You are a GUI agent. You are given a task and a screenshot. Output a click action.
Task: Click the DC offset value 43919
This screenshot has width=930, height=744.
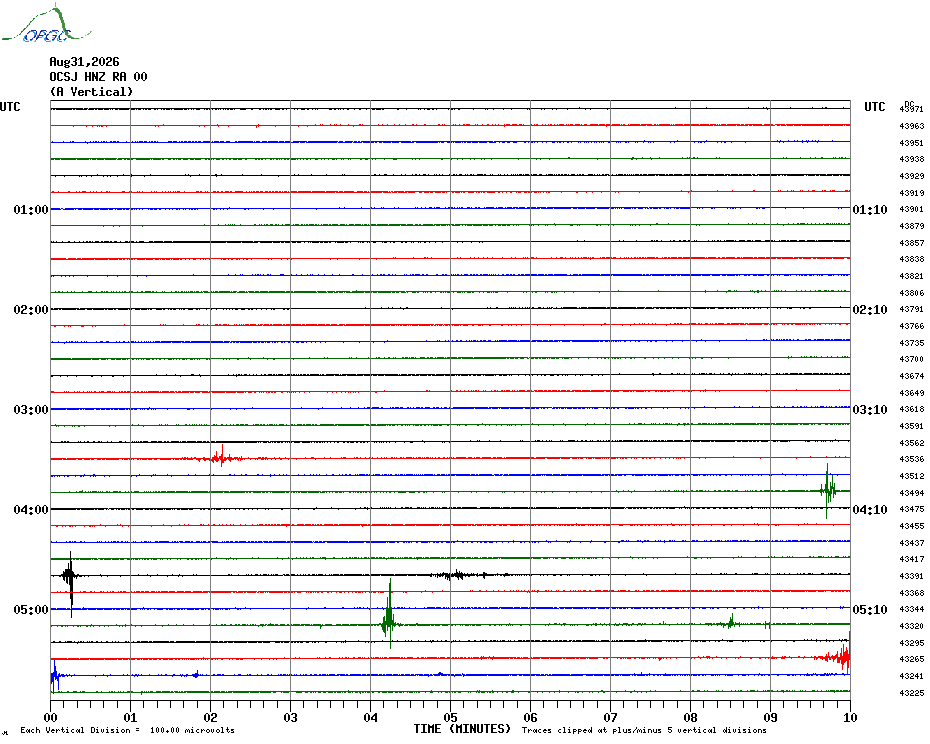pyautogui.click(x=912, y=193)
